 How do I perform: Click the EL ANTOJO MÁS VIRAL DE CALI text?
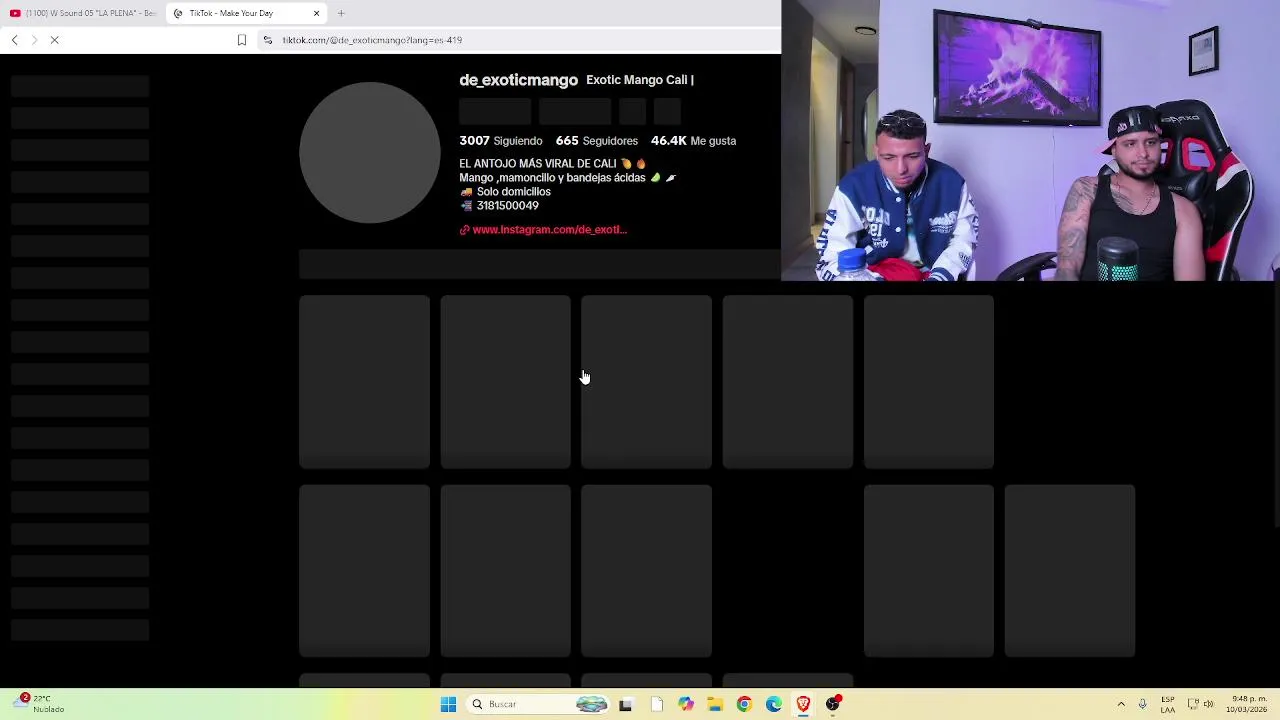538,164
